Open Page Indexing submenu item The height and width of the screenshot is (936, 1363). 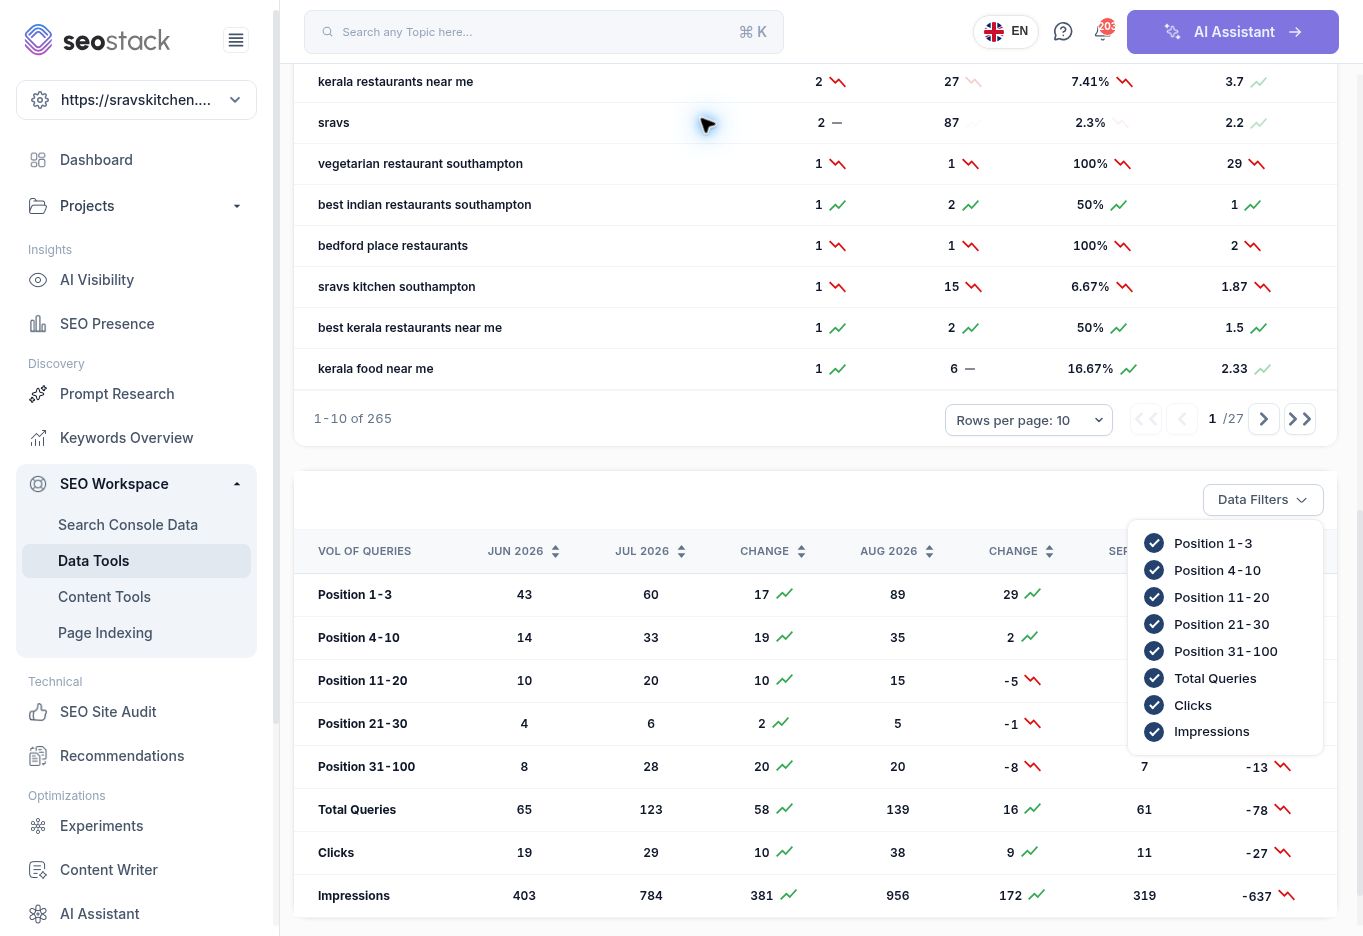pos(105,633)
